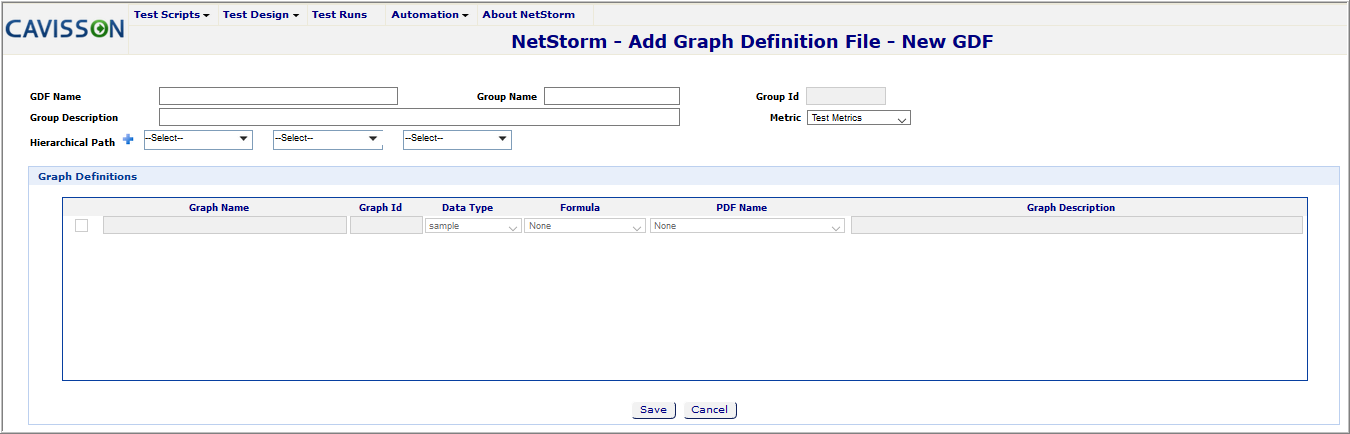The image size is (1350, 434).
Task: Click the Graph Id column header
Action: (380, 208)
